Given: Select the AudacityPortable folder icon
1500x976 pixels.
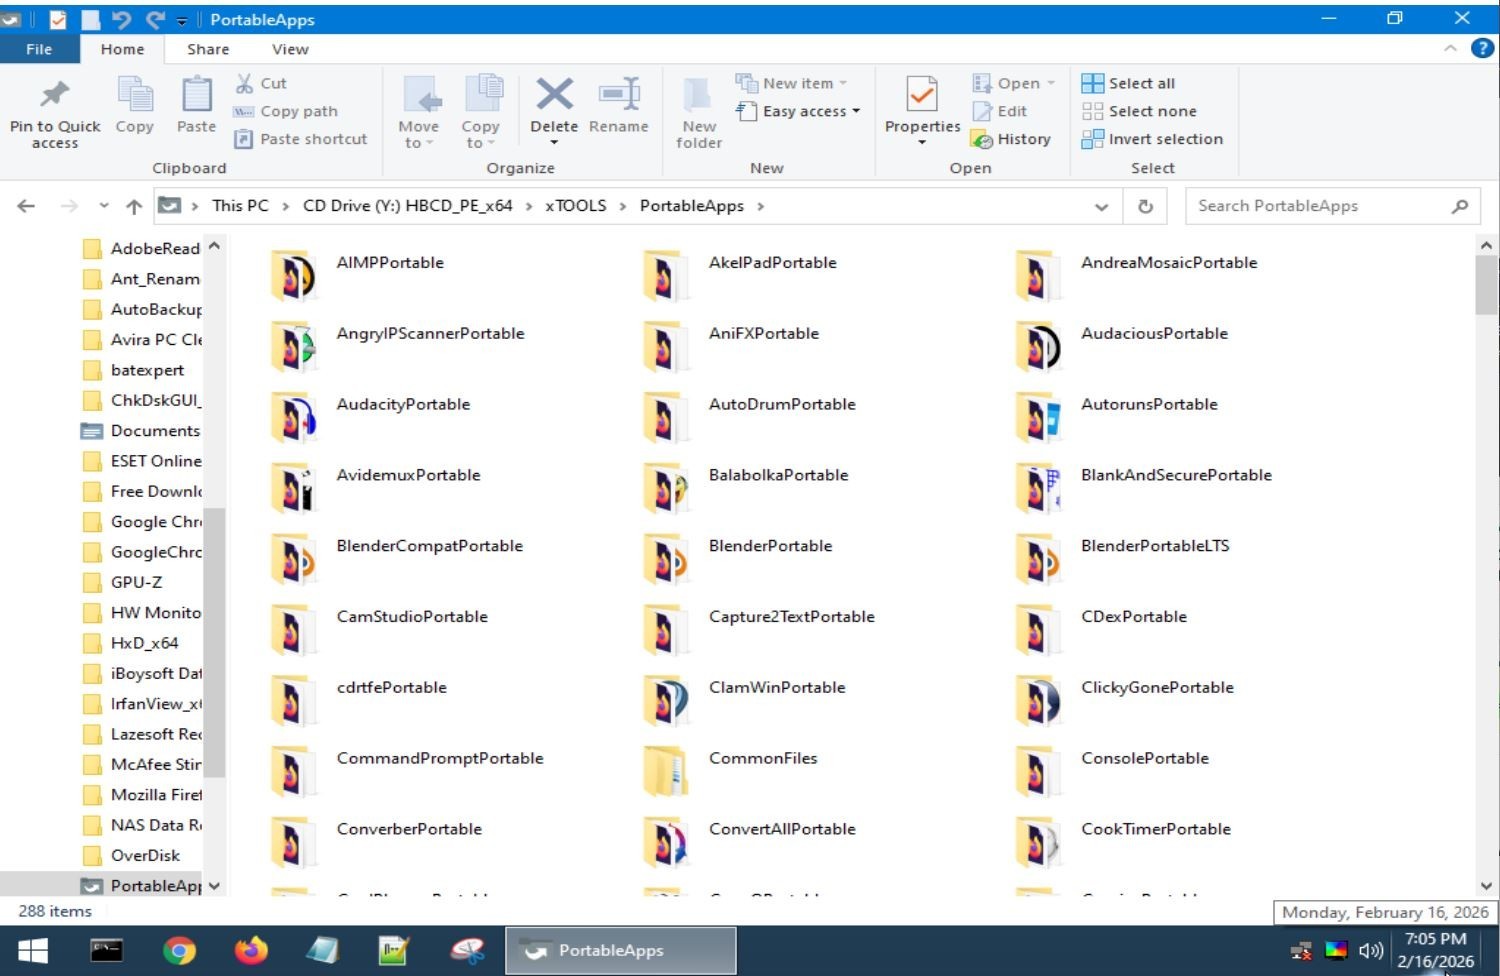Looking at the screenshot, I should click(293, 418).
